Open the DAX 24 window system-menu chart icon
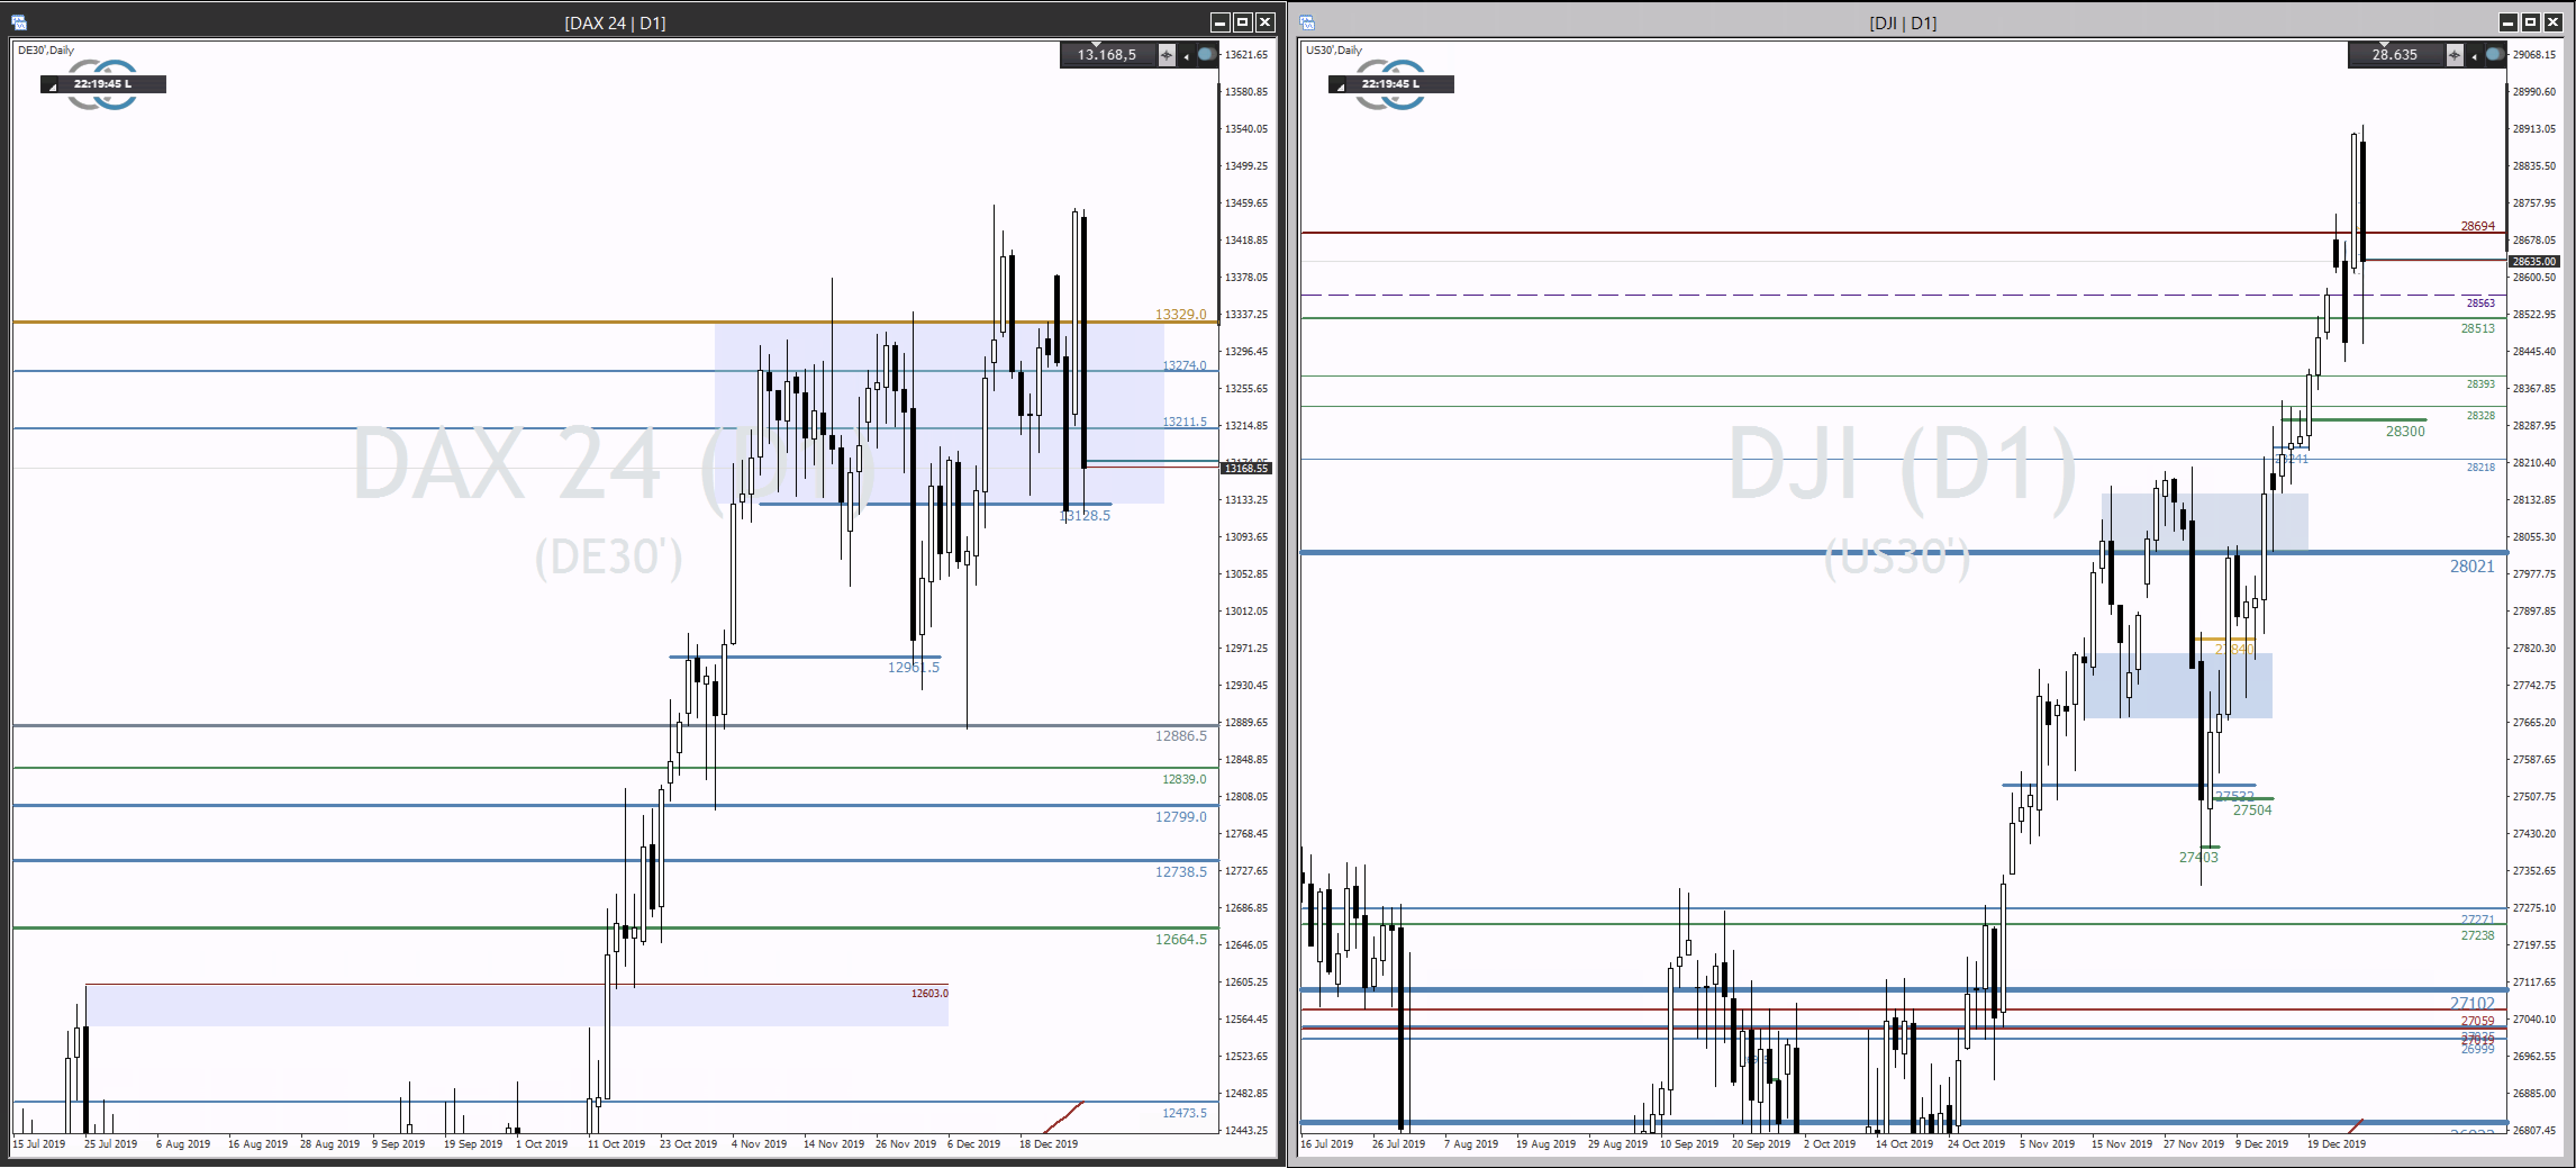Screen dimensions: 2576x1168 tap(19, 22)
